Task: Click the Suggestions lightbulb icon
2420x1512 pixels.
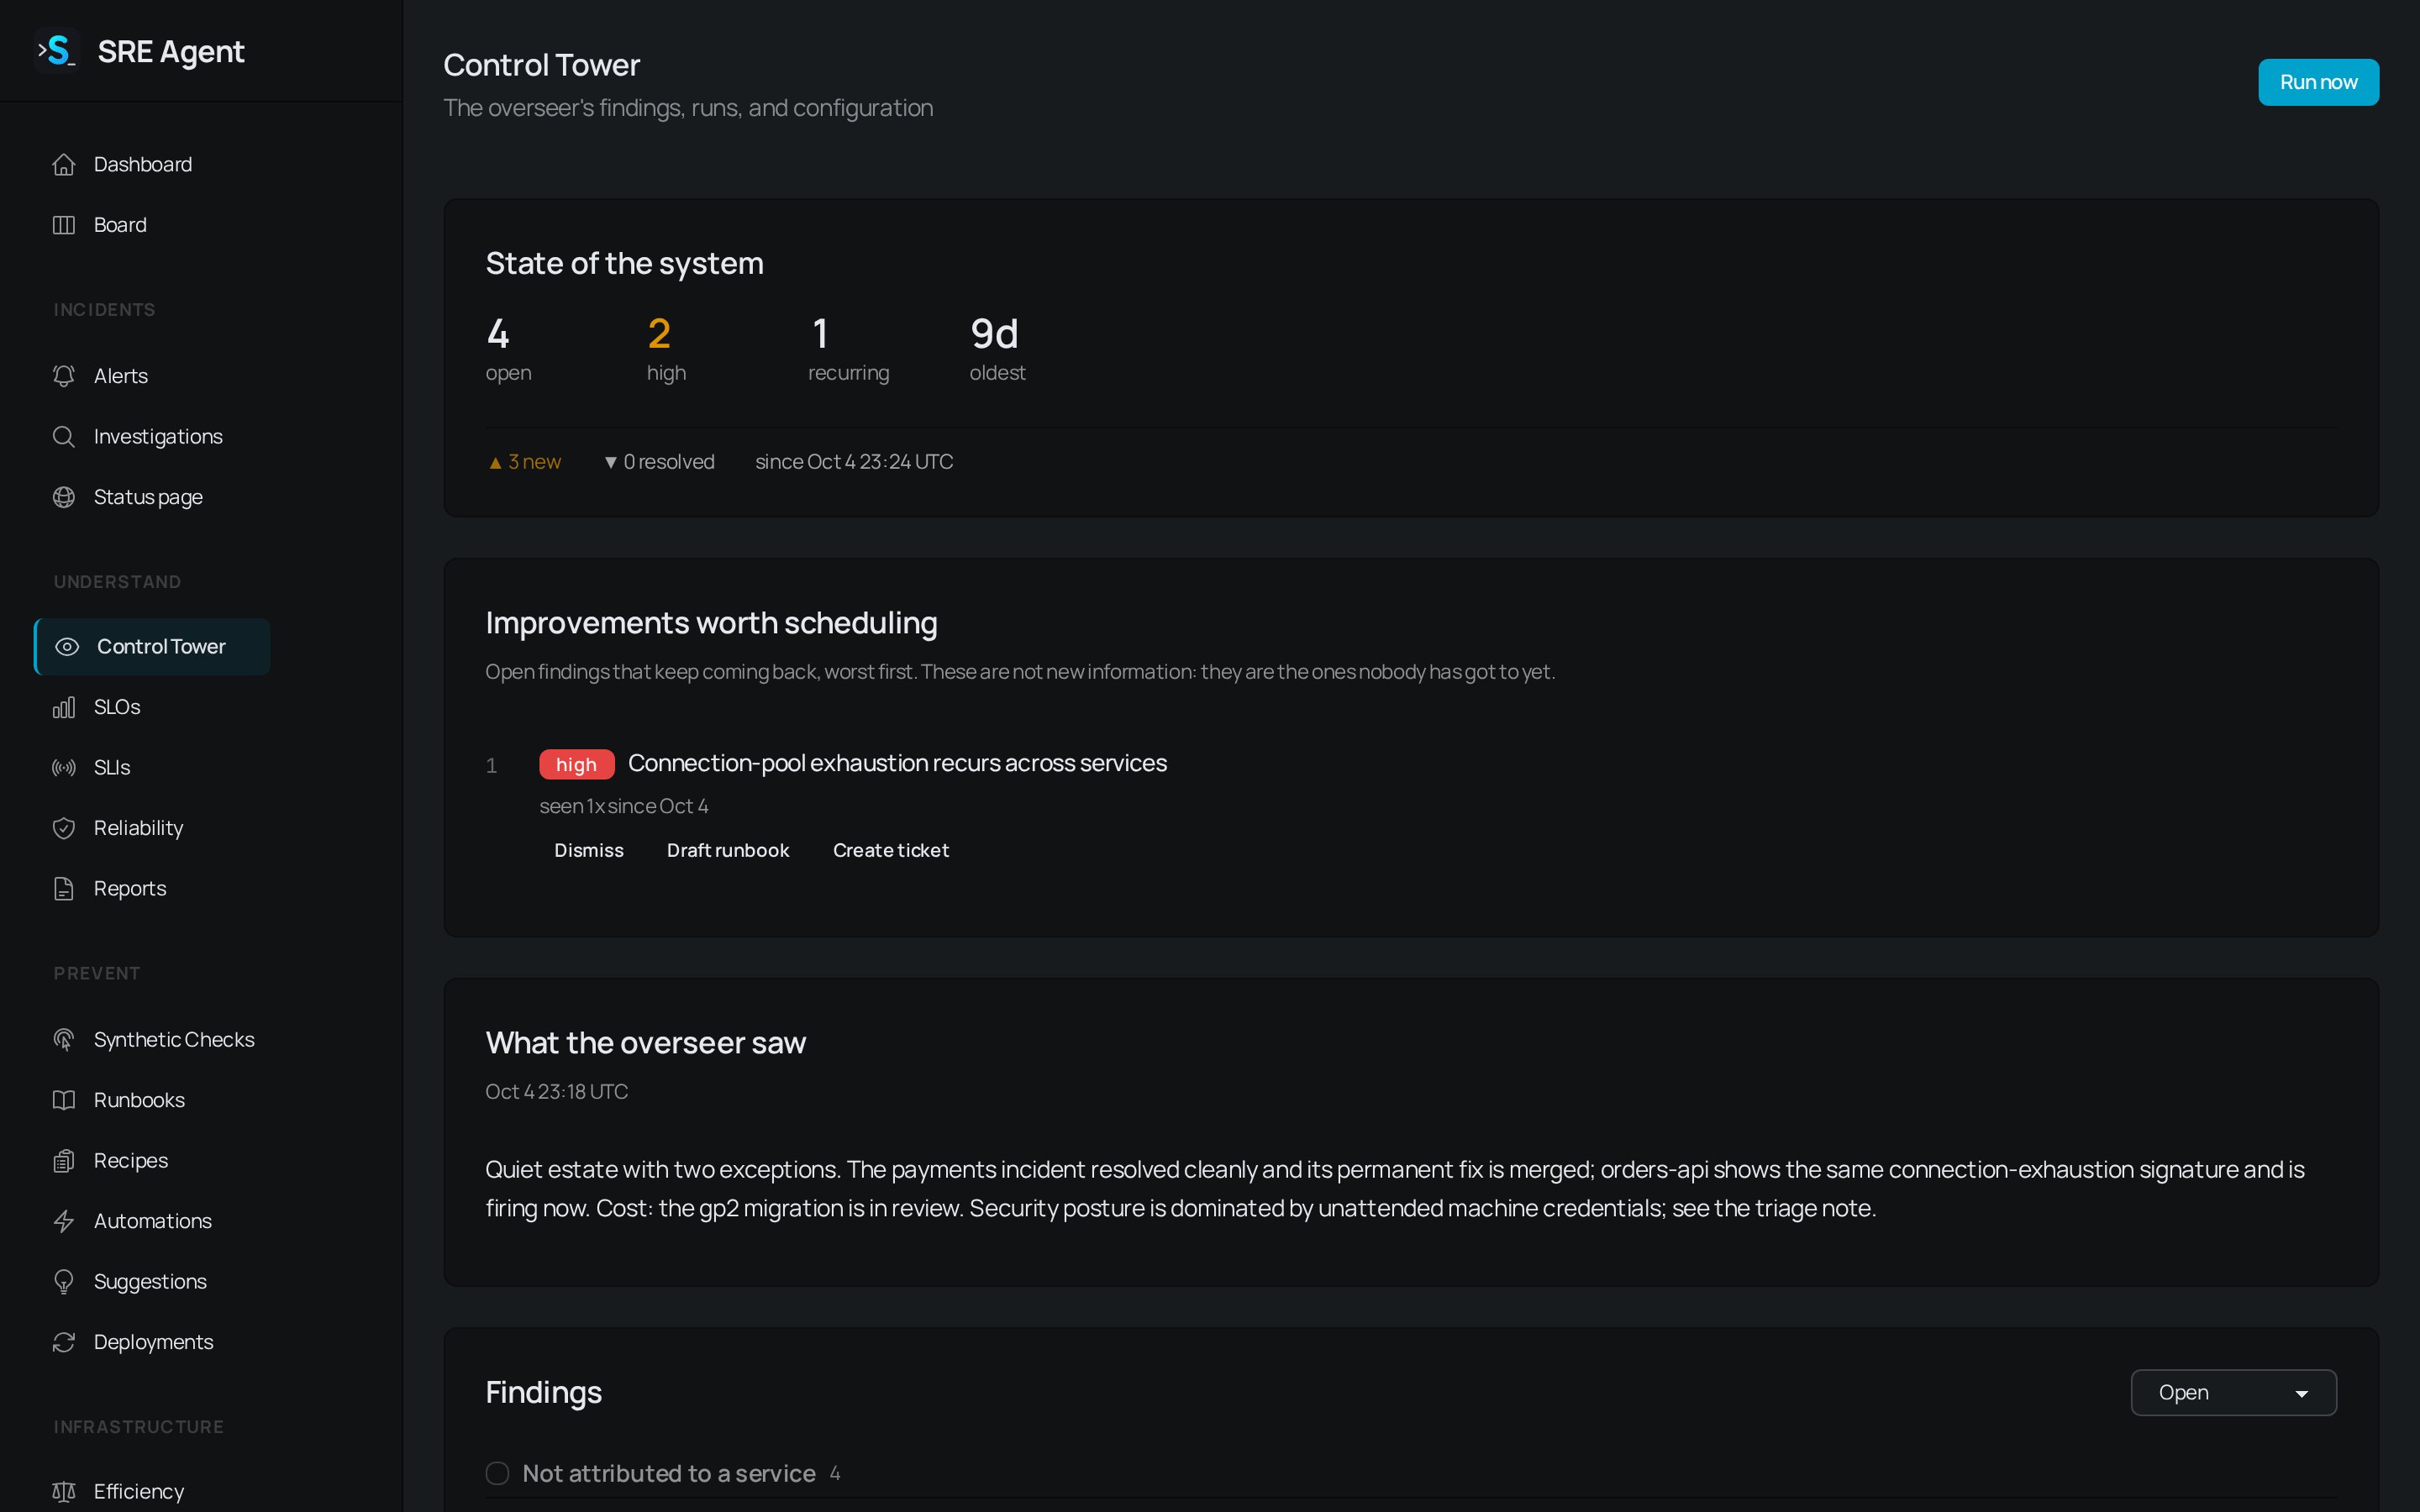Action: 64,1281
